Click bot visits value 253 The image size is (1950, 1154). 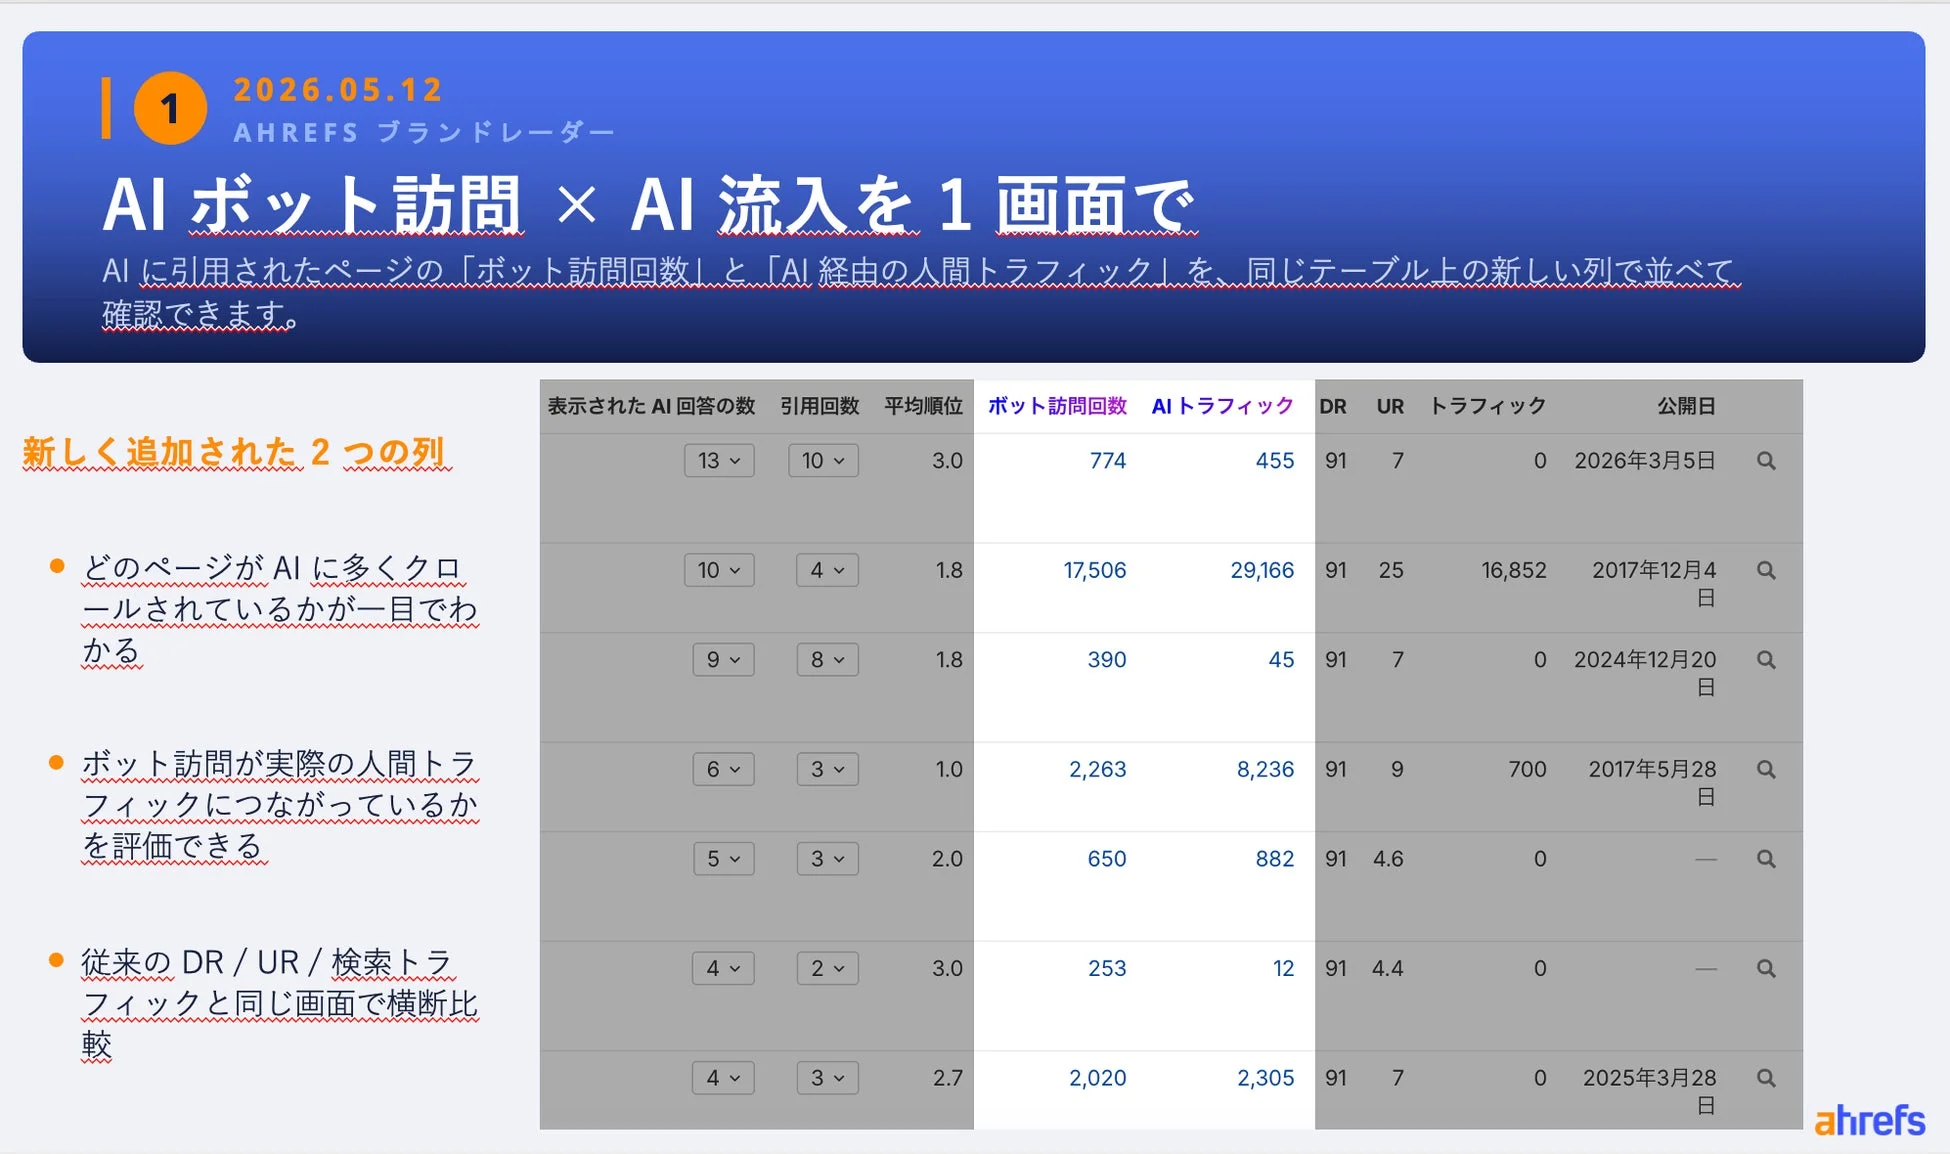[1107, 969]
